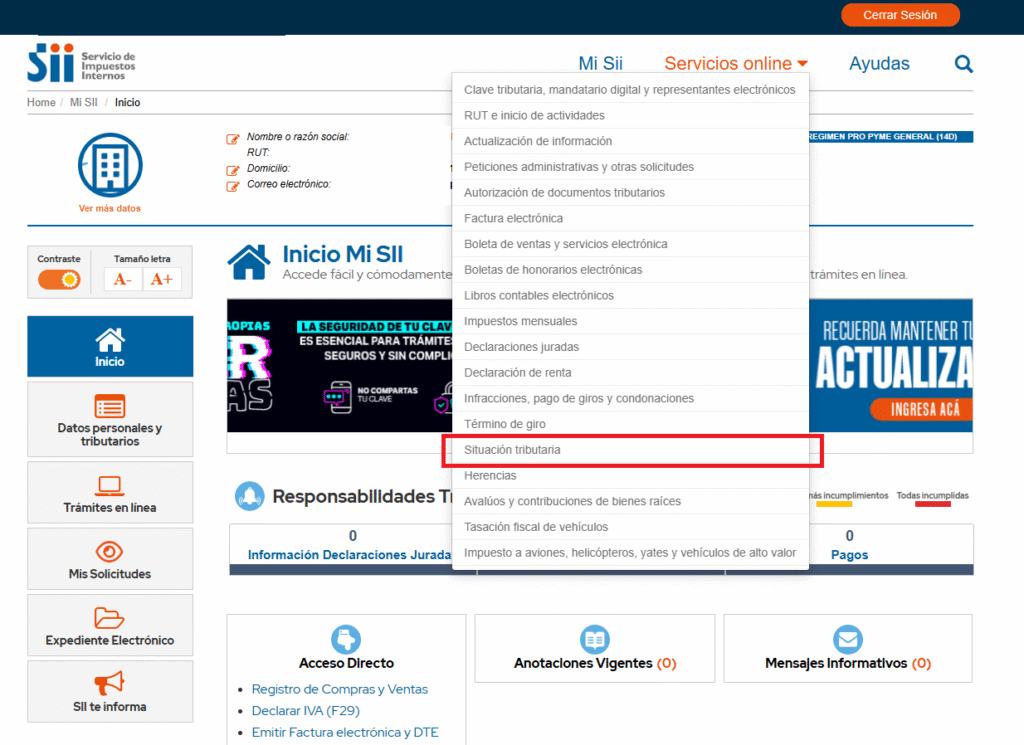Open Declaración de renta menu item
Screen dimensions: 1024x745
tap(517, 373)
